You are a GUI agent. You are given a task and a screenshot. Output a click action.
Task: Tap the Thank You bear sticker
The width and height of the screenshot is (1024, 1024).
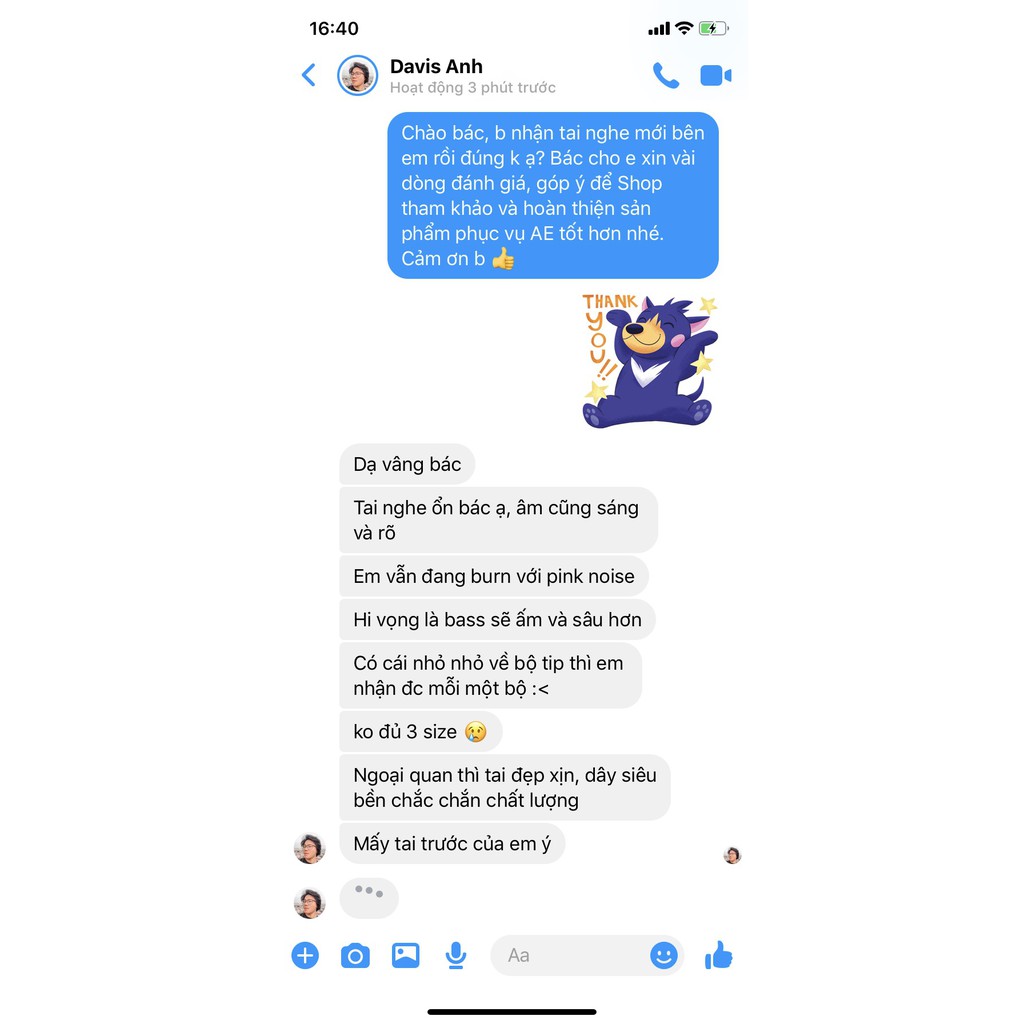tap(650, 361)
